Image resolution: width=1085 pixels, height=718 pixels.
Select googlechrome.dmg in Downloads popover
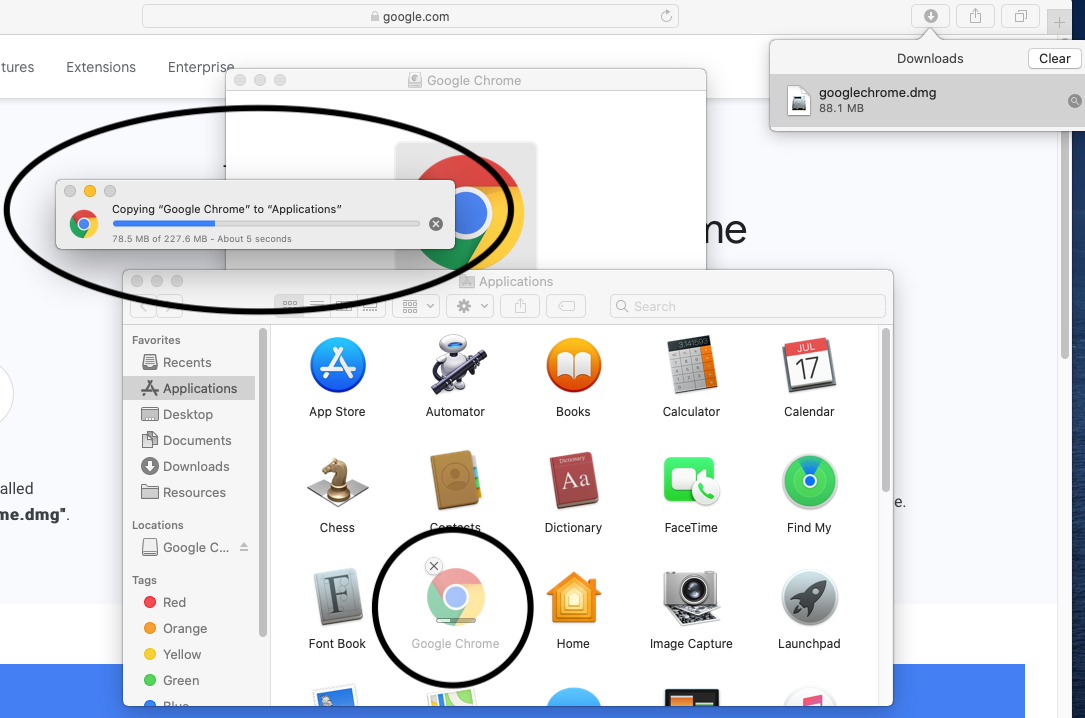pos(927,100)
